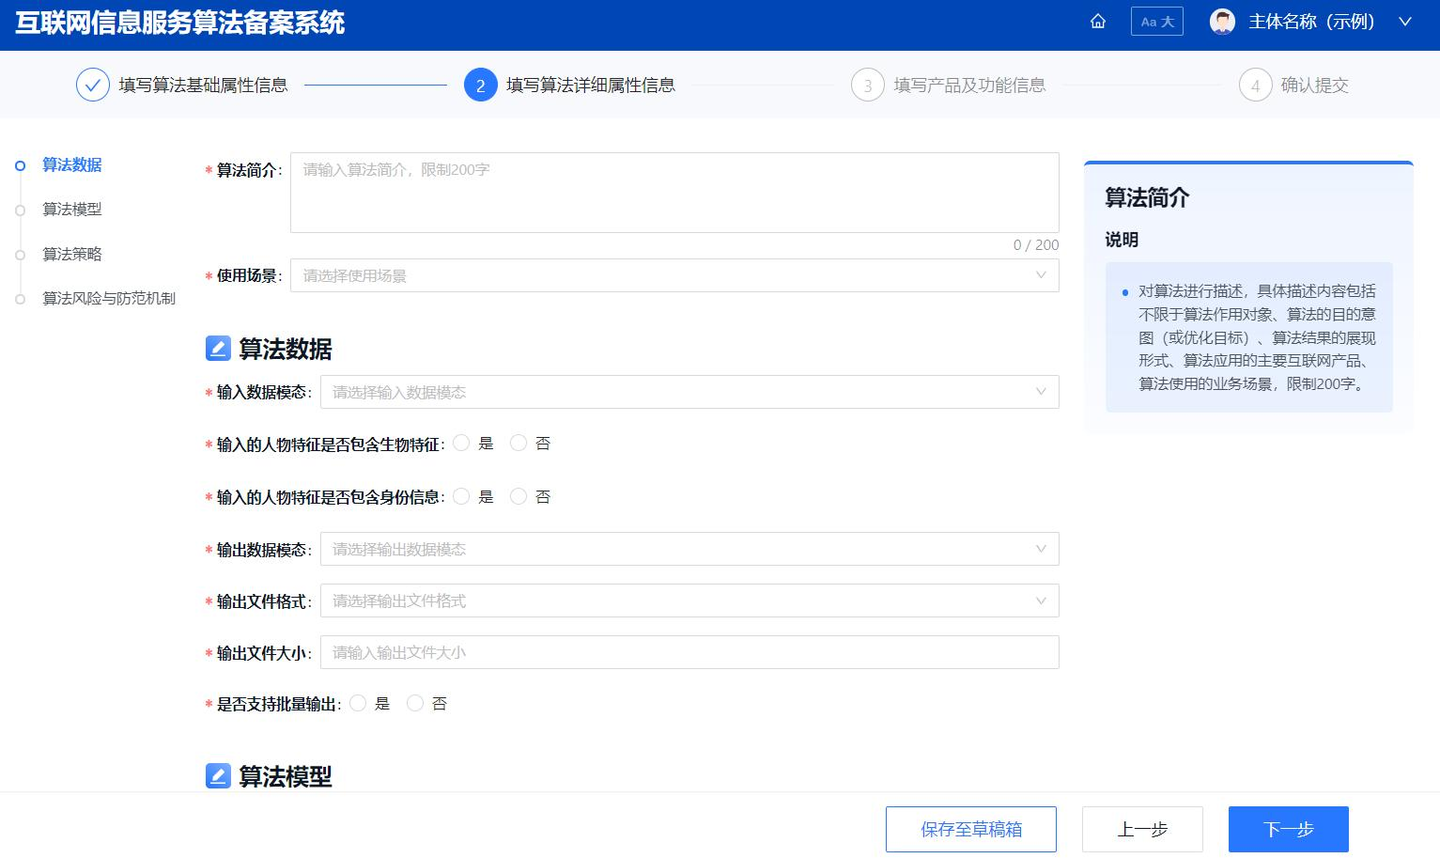Open the 使用场景 dropdown
Image resolution: width=1440 pixels, height=858 pixels.
click(x=674, y=276)
